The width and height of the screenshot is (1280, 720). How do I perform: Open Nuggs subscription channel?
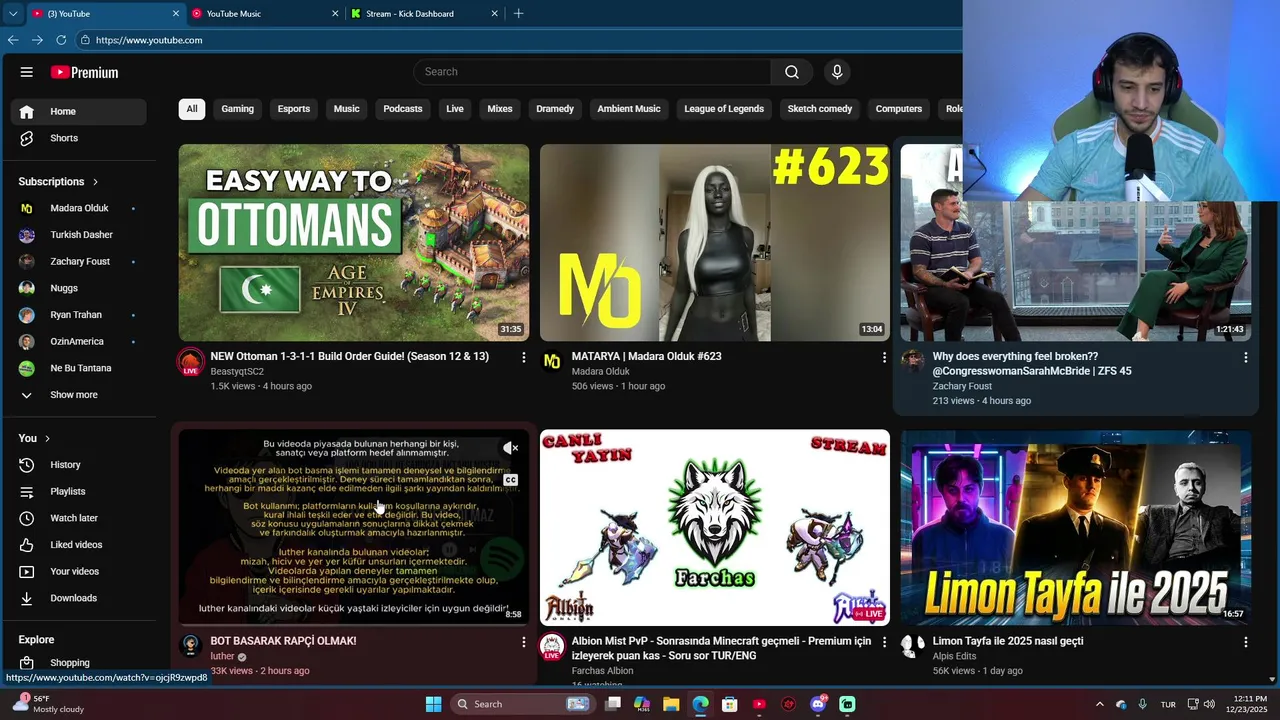tap(78, 288)
